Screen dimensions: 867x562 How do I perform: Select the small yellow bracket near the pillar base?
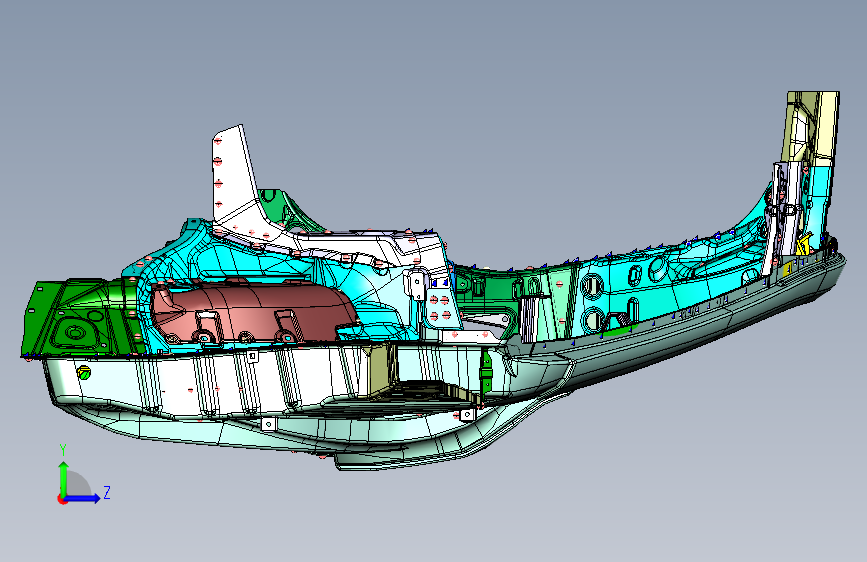pyautogui.click(x=803, y=244)
